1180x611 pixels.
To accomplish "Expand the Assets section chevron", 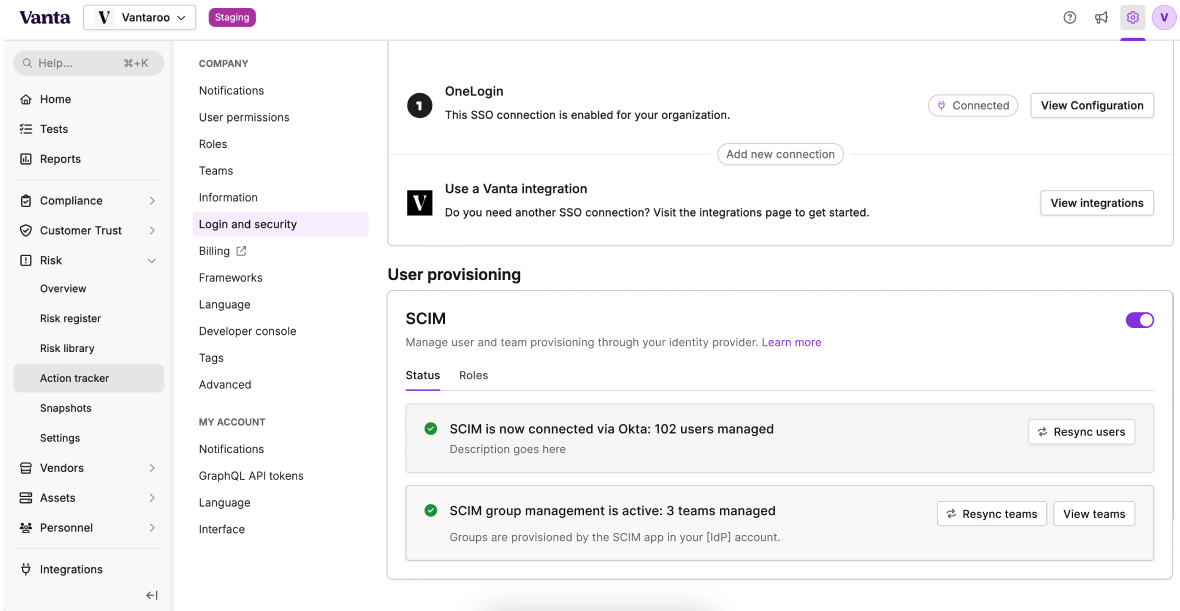I will pos(152,498).
